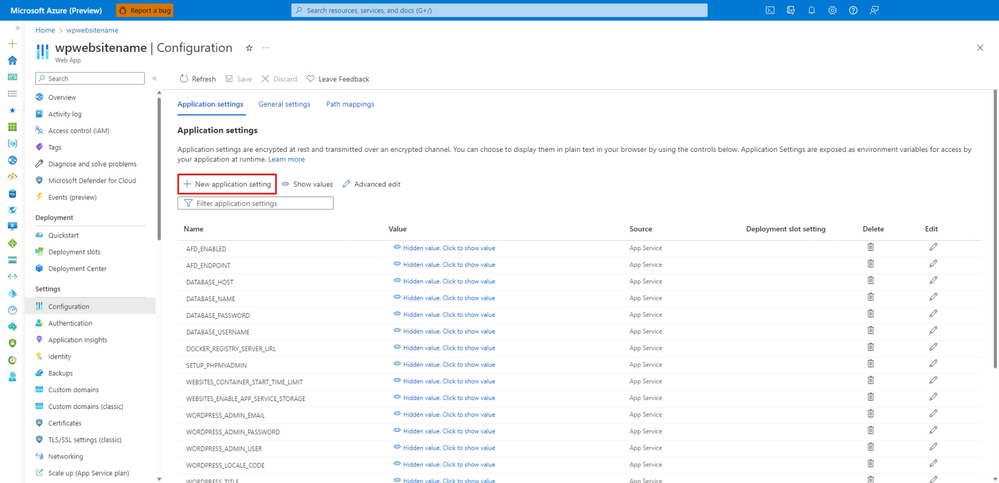This screenshot has width=999, height=483.
Task: Open portal settings gear icon
Action: [x=832, y=10]
